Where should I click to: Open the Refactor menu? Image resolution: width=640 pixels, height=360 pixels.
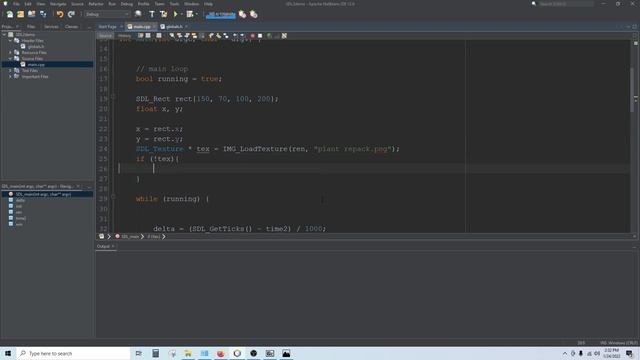point(96,4)
